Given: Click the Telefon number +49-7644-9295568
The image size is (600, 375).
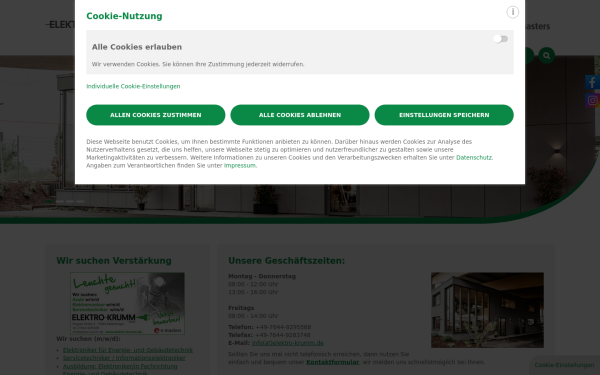Looking at the screenshot, I should [283, 327].
